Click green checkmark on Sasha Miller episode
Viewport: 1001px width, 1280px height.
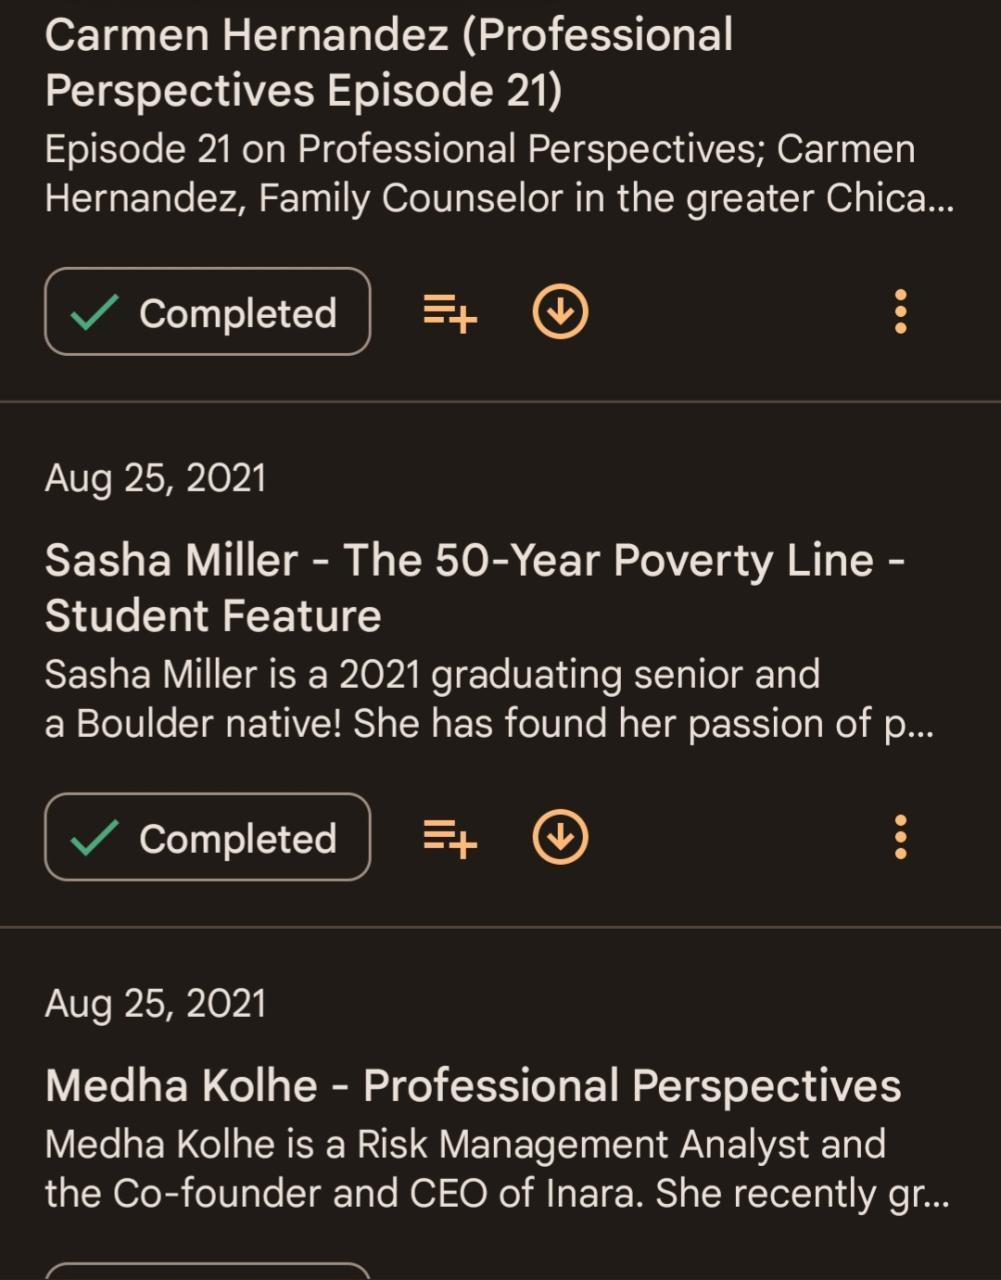[95, 838]
